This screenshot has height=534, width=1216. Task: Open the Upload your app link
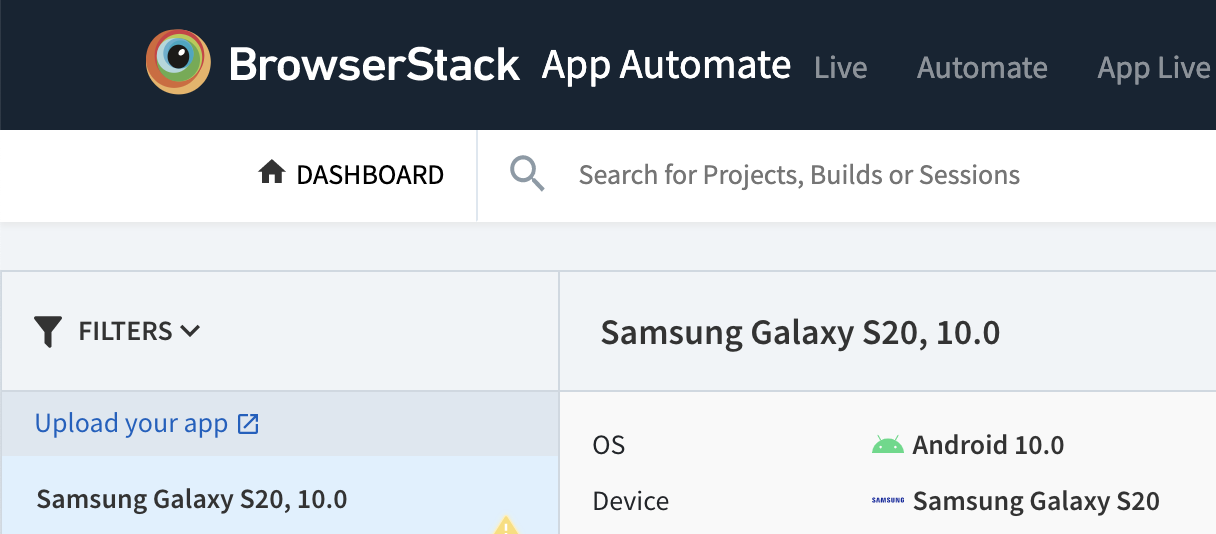pyautogui.click(x=132, y=424)
